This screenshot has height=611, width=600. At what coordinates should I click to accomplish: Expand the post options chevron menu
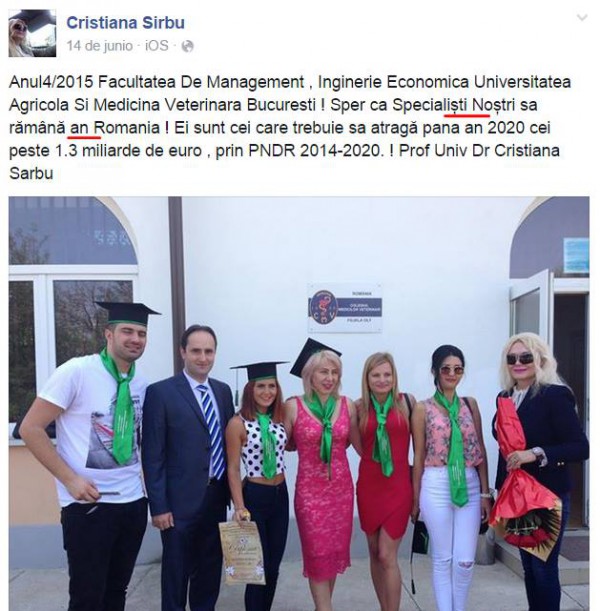(x=582, y=18)
